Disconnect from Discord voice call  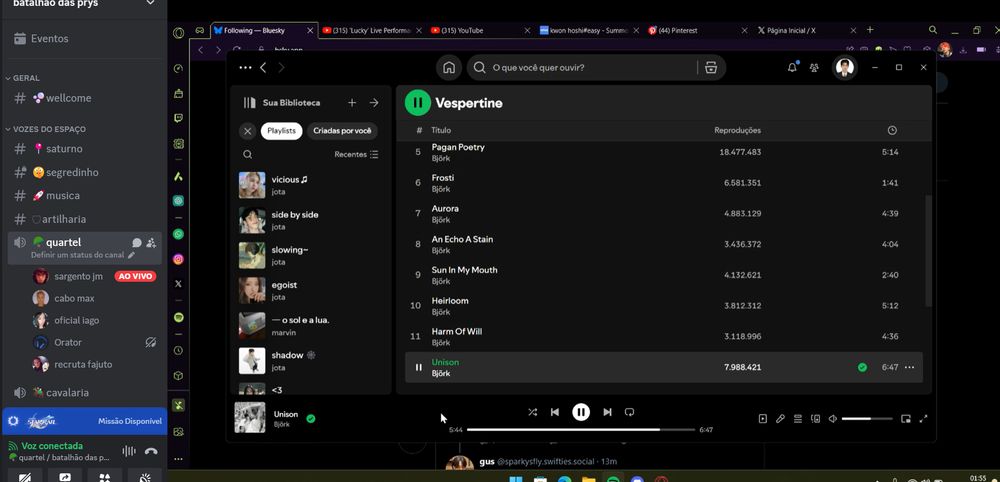(151, 451)
